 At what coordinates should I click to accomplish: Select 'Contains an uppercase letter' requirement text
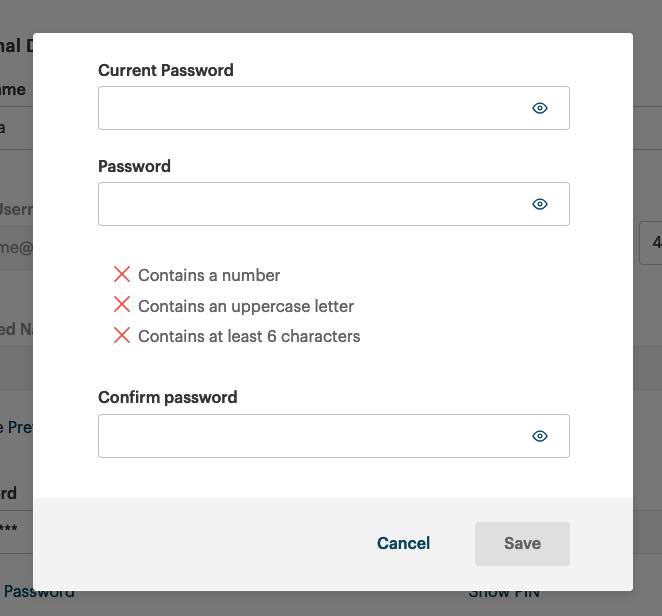coord(246,306)
